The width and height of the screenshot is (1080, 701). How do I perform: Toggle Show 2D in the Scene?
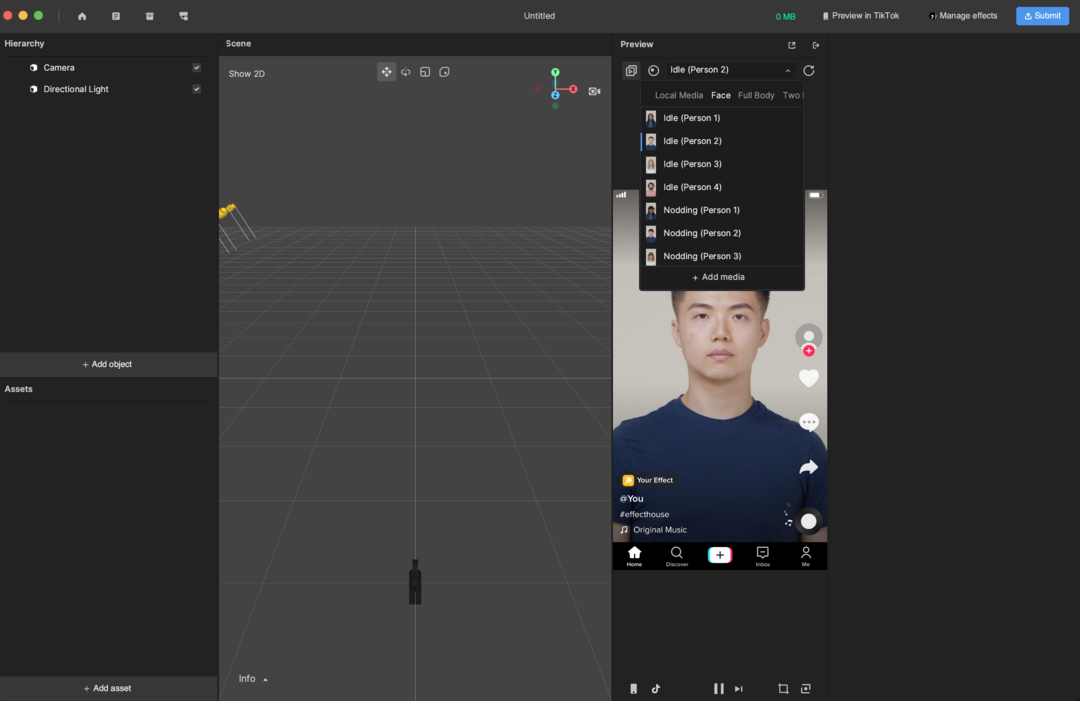[247, 74]
